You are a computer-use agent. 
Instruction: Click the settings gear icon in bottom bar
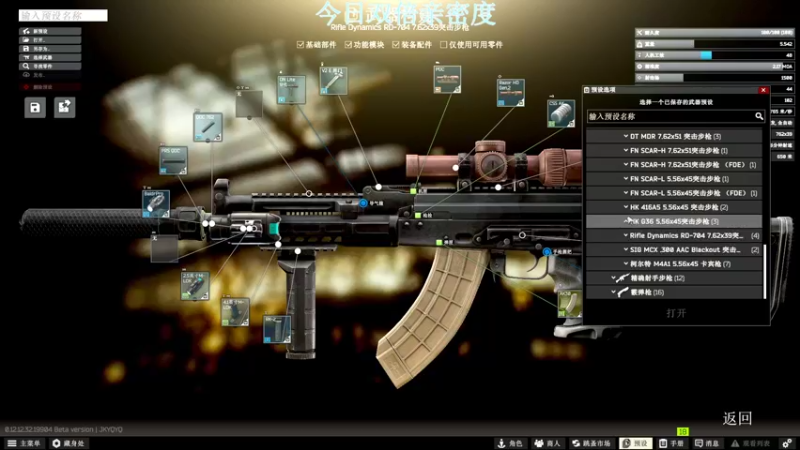(x=787, y=443)
